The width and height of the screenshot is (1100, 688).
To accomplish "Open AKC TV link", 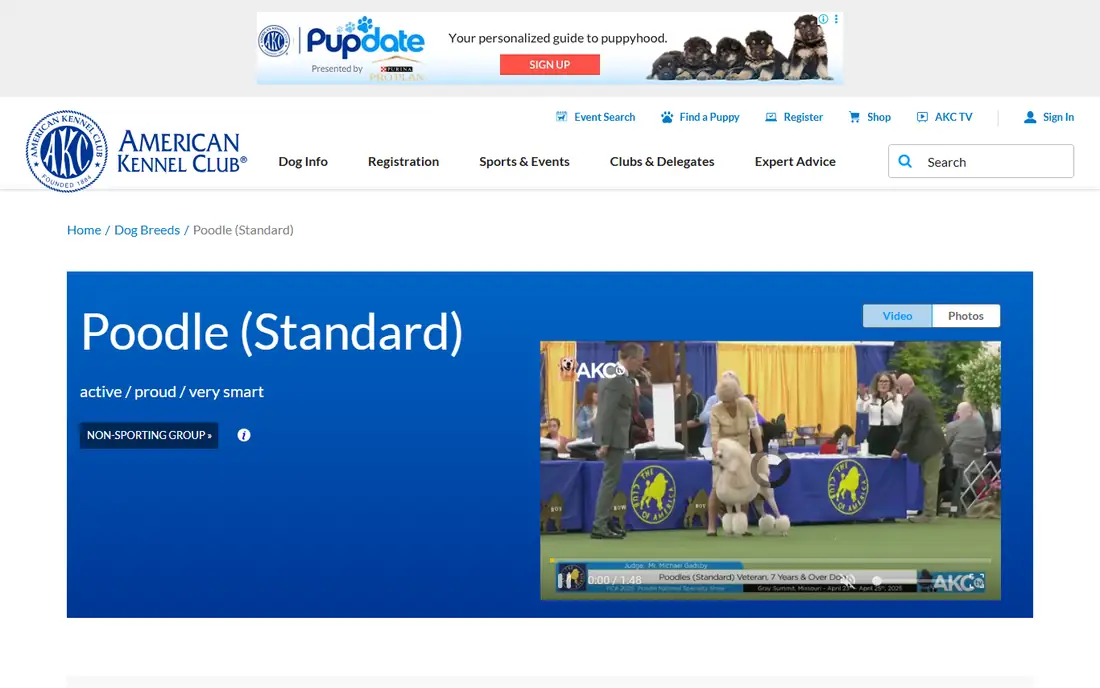I will tap(944, 117).
